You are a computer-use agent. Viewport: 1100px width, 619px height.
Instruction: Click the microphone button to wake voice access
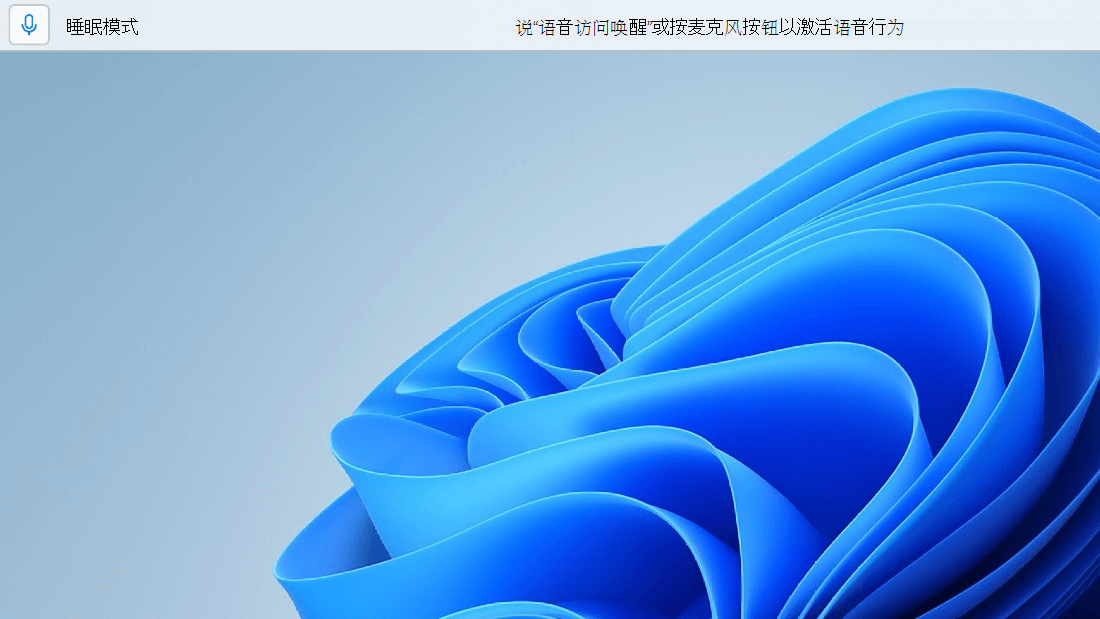29,25
